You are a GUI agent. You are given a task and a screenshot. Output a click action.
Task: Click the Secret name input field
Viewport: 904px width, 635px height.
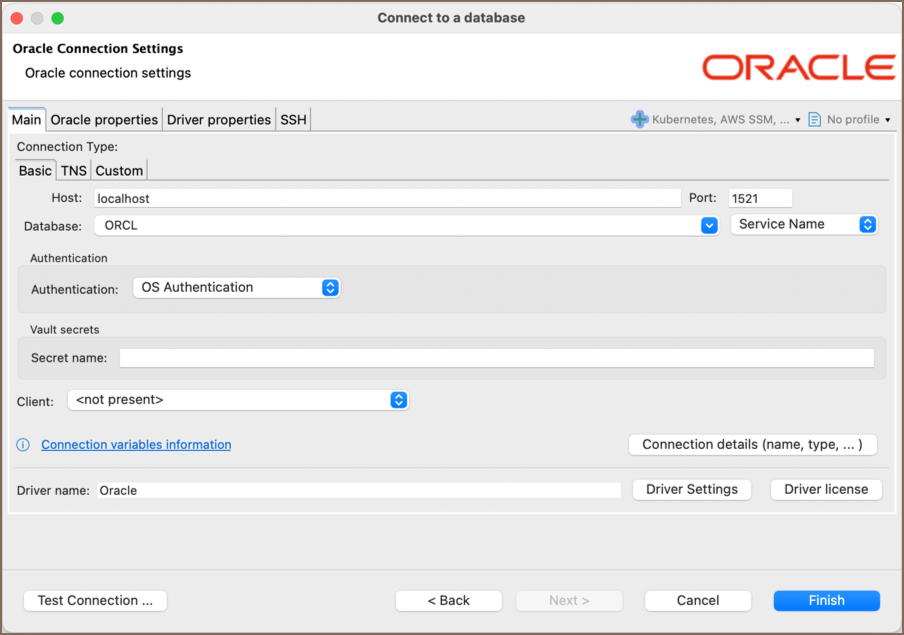pyautogui.click(x=497, y=358)
